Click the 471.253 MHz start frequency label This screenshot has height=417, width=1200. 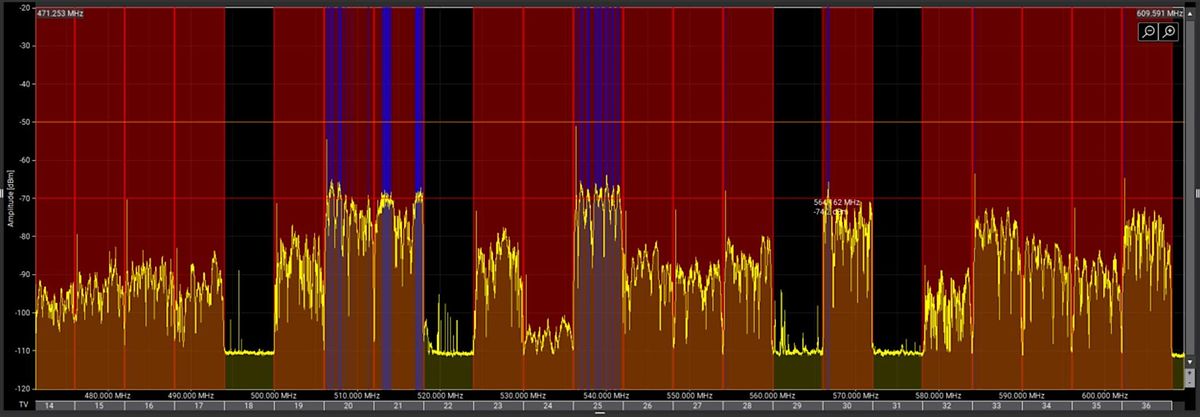pos(59,14)
